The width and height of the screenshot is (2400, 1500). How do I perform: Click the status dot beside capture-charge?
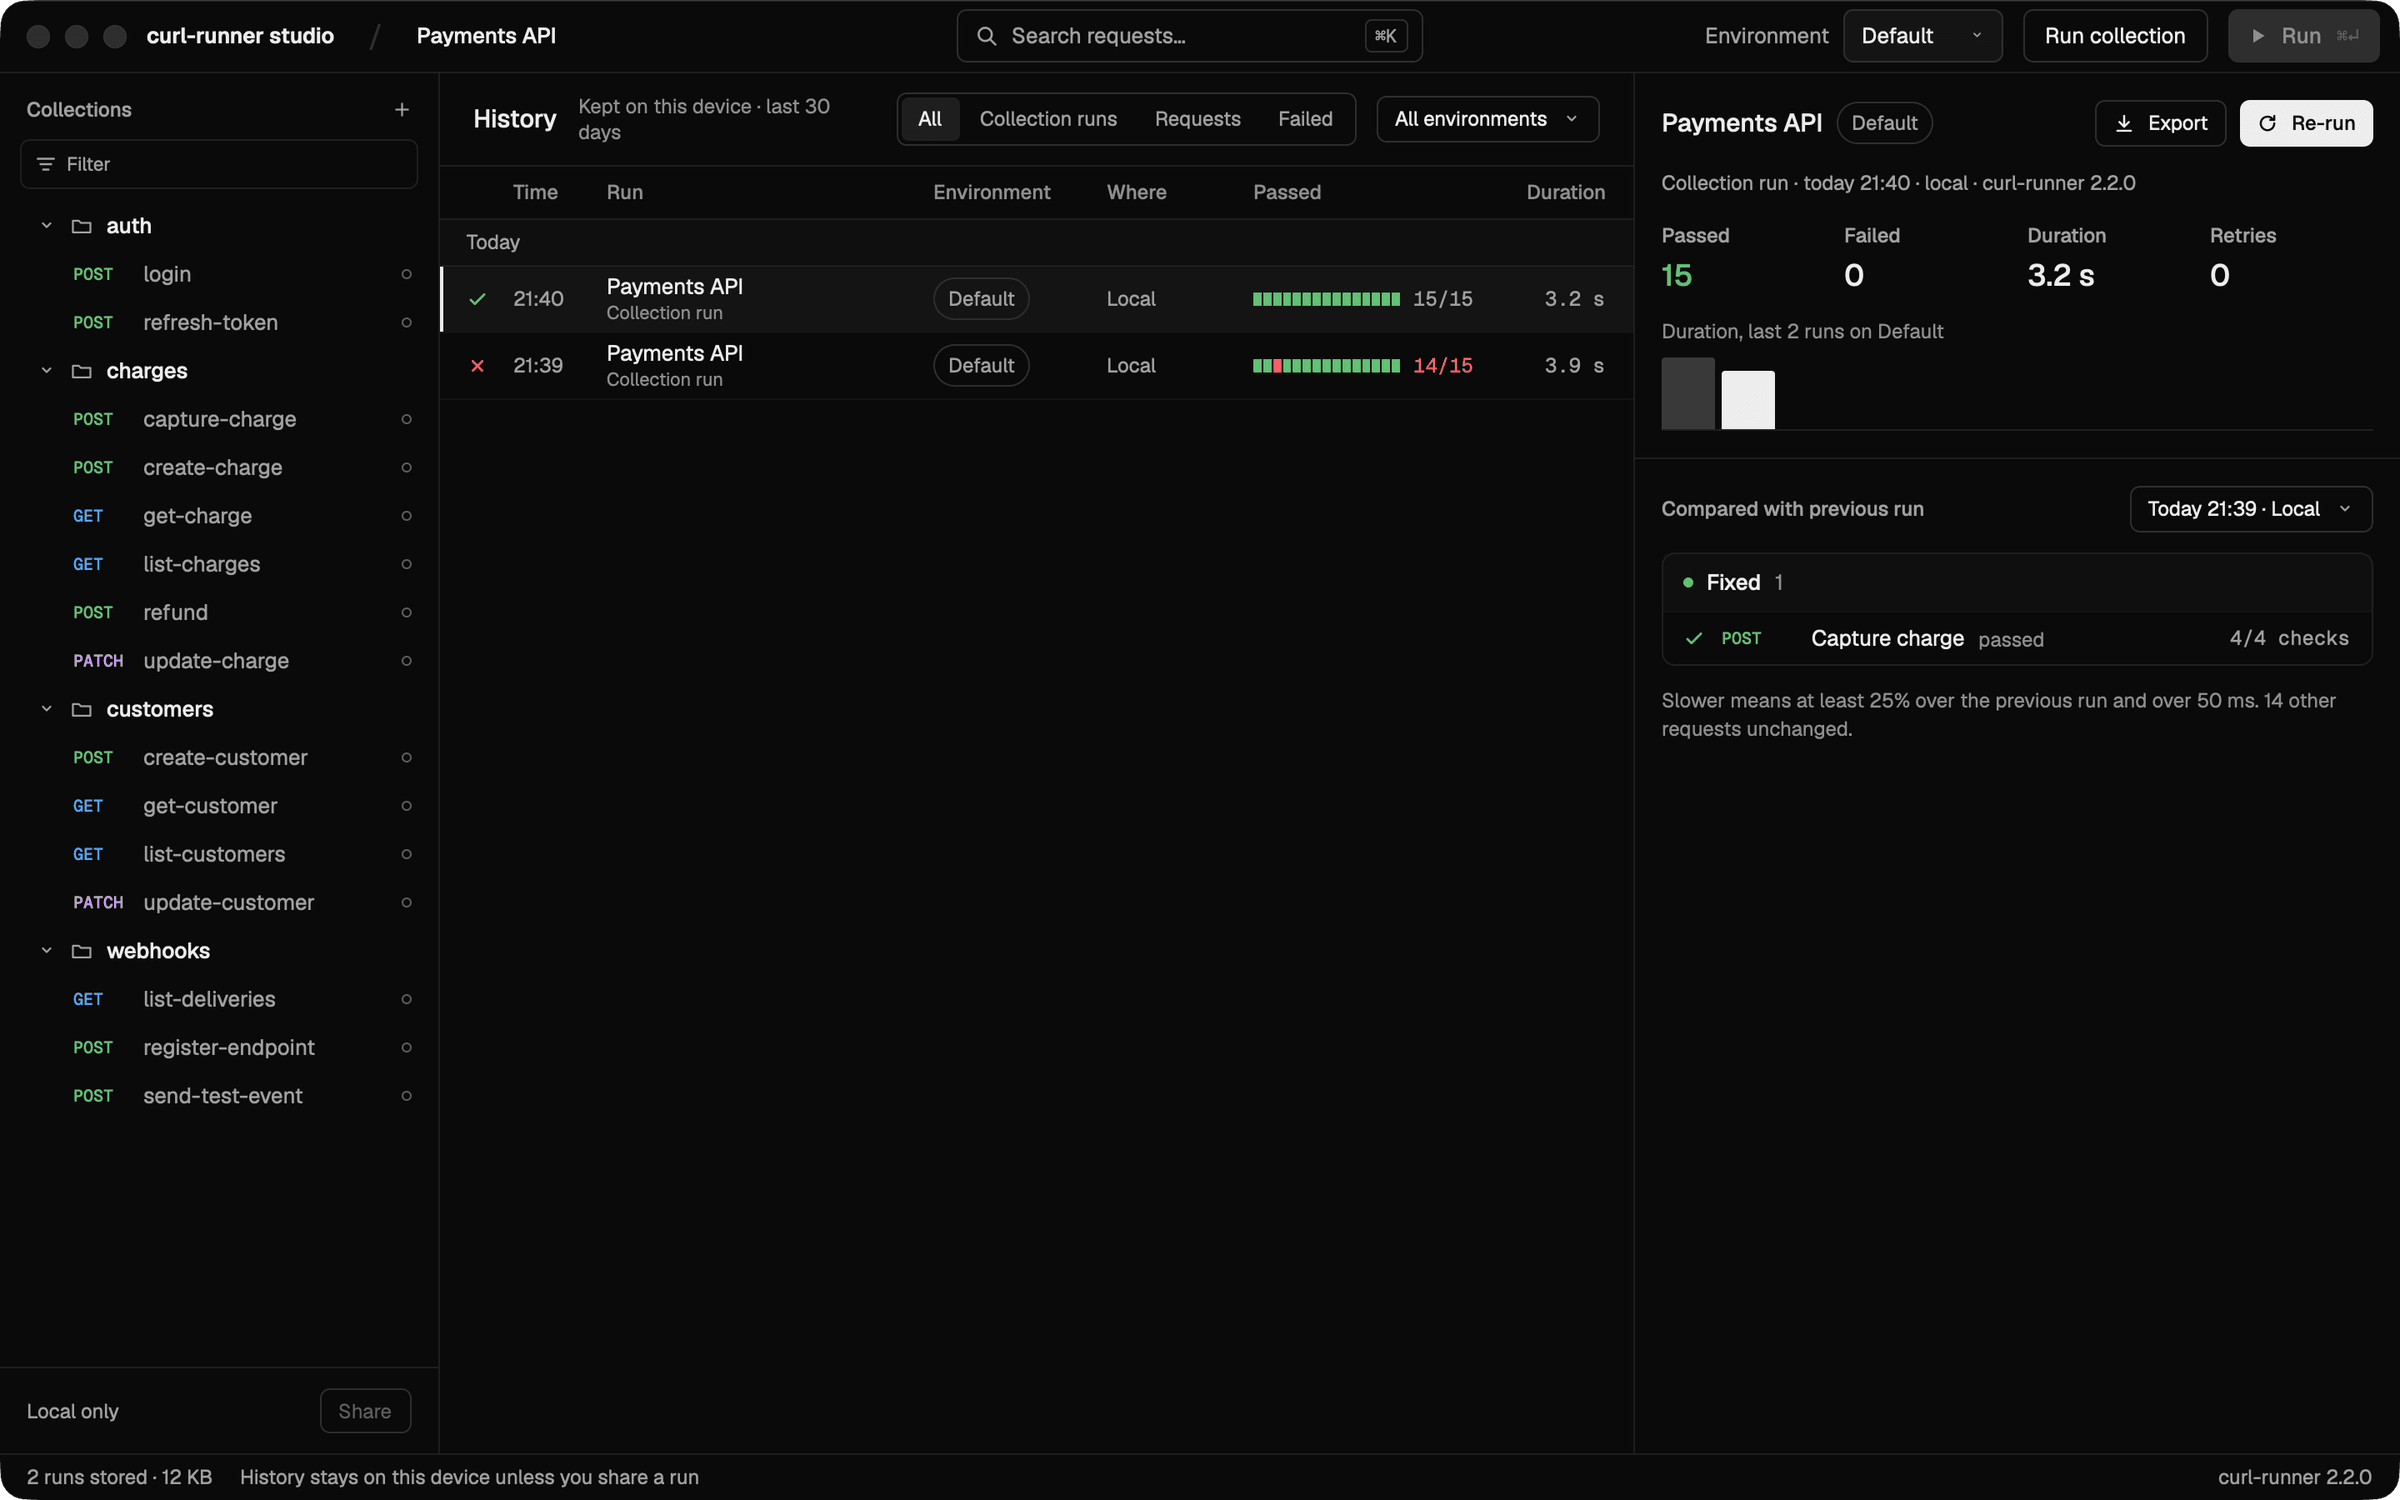point(406,419)
